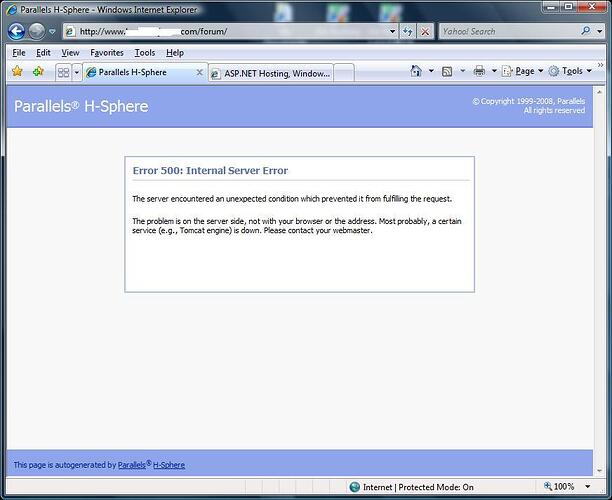
Task: Click the Parallels H-Sphere header title
Action: [x=81, y=106]
